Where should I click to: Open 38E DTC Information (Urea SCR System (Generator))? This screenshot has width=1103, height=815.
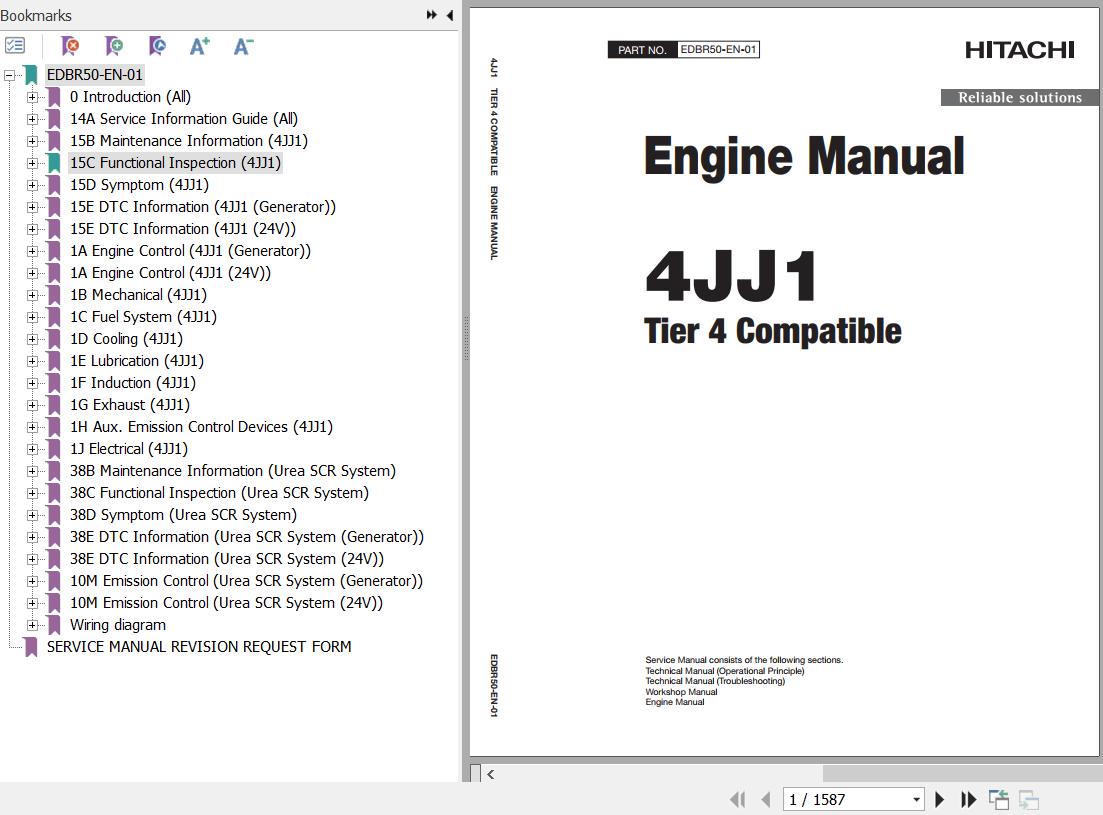(247, 537)
